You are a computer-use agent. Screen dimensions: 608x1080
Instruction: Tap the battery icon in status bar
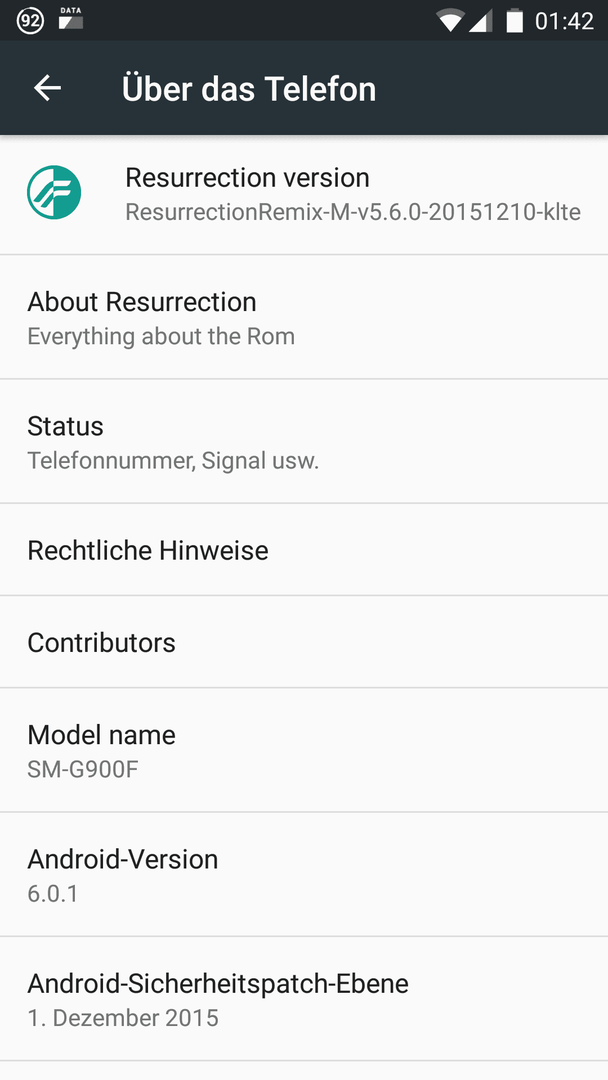514,21
